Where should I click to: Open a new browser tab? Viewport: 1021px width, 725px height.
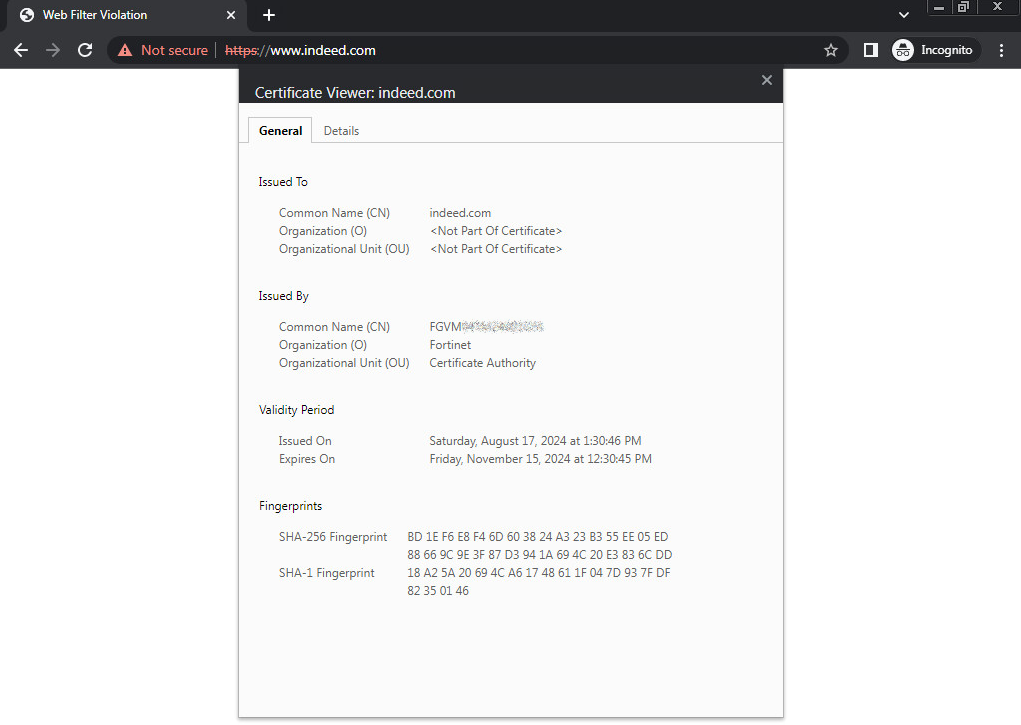coord(268,15)
